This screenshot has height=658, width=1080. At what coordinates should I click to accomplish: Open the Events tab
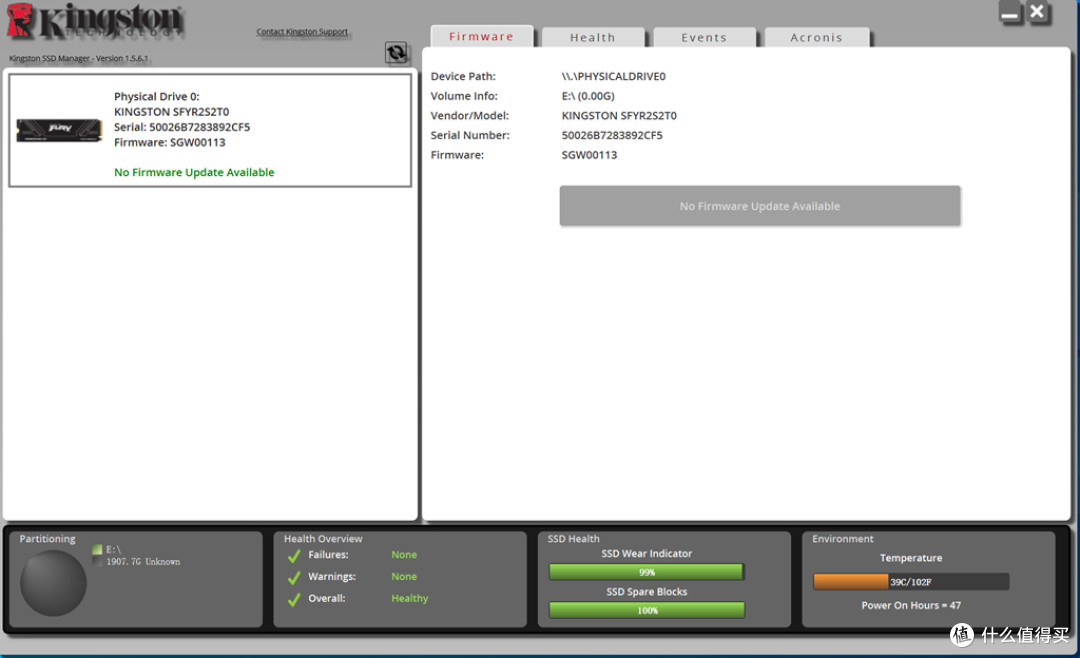pos(704,37)
